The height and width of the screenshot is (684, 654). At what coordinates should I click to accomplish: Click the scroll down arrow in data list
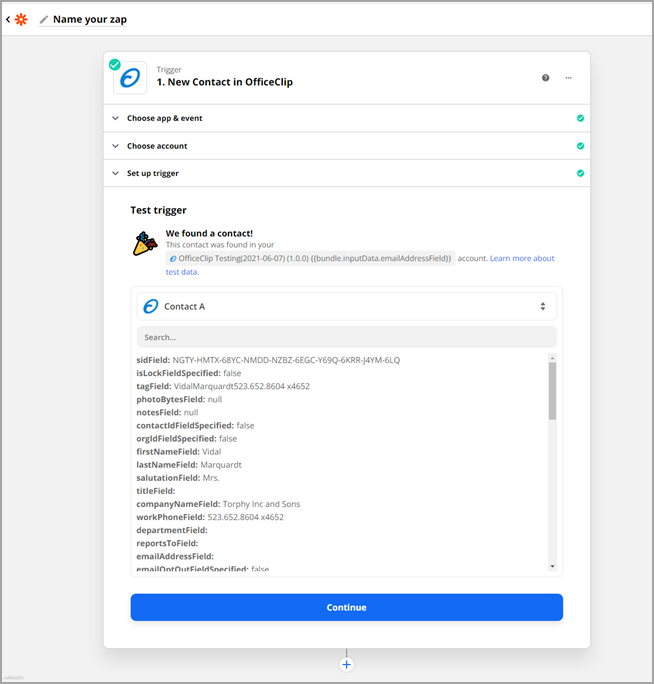pyautogui.click(x=552, y=567)
